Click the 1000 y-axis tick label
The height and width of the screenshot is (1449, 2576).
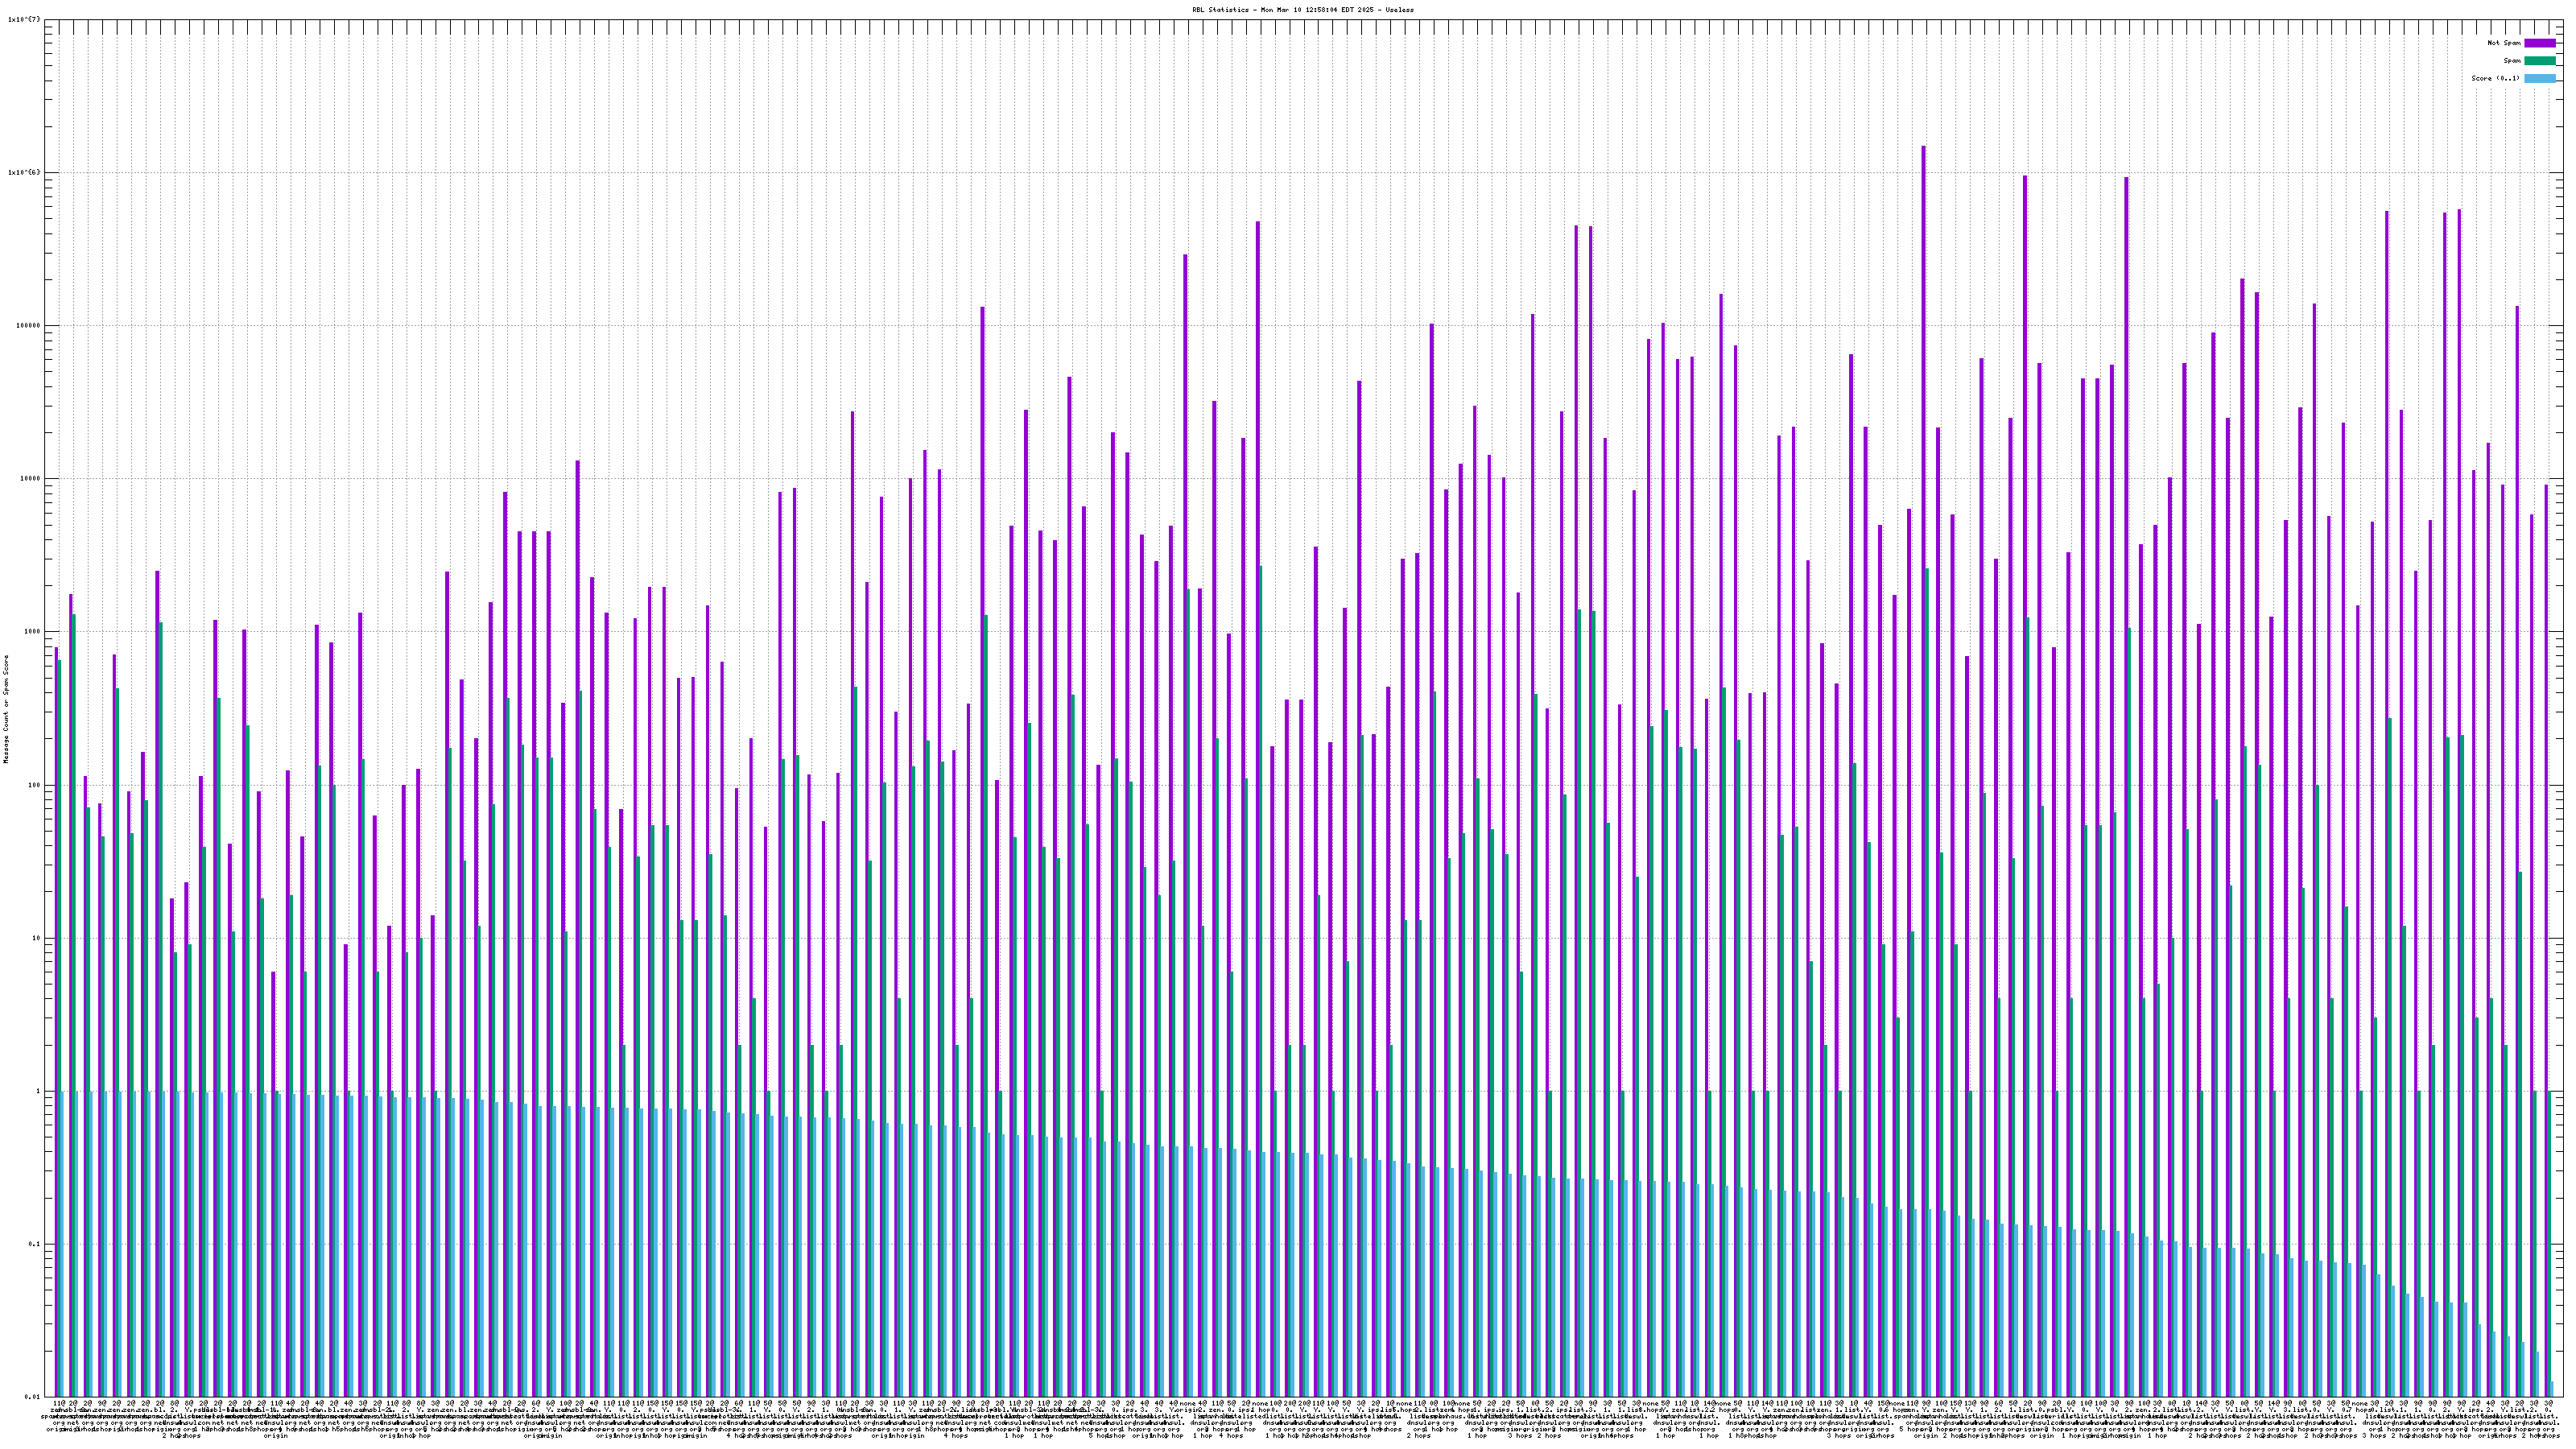32,631
